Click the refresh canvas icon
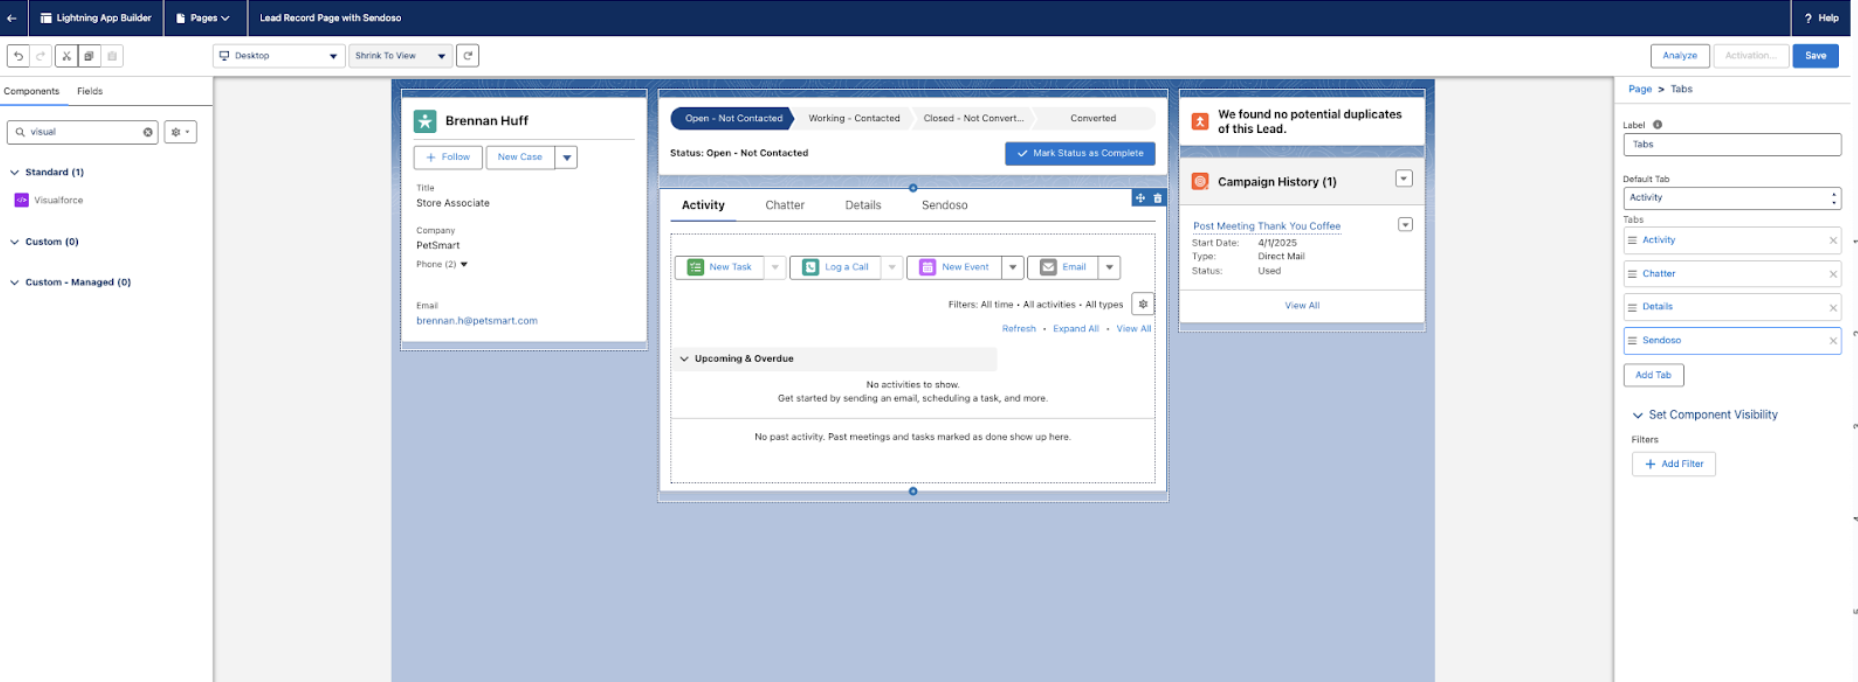This screenshot has height=682, width=1858. [468, 56]
